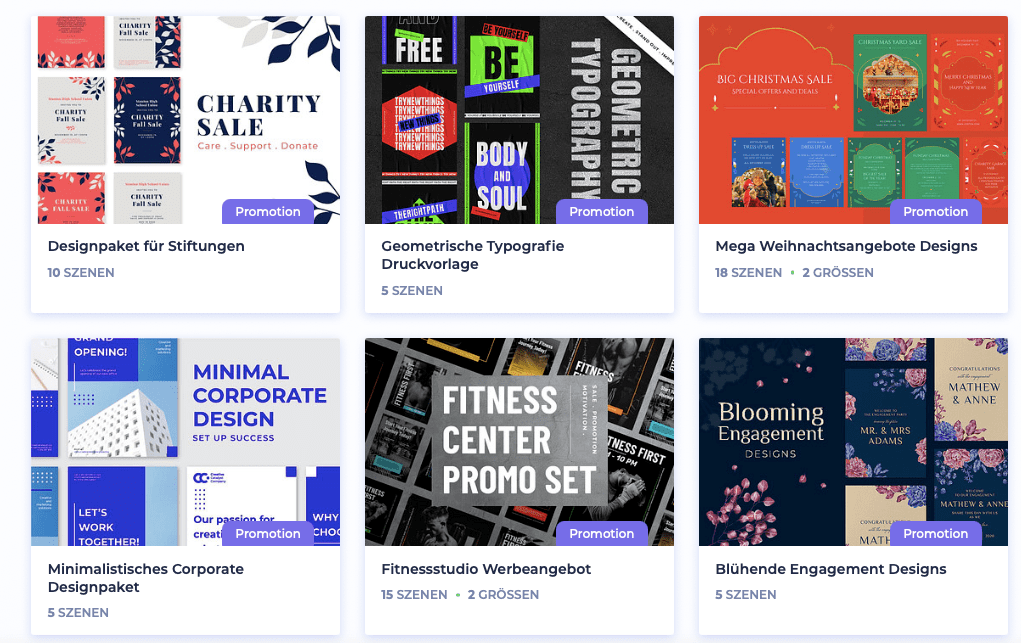Click Promotion badge on Minimal Corporate card
This screenshot has height=643, width=1021.
click(x=268, y=534)
